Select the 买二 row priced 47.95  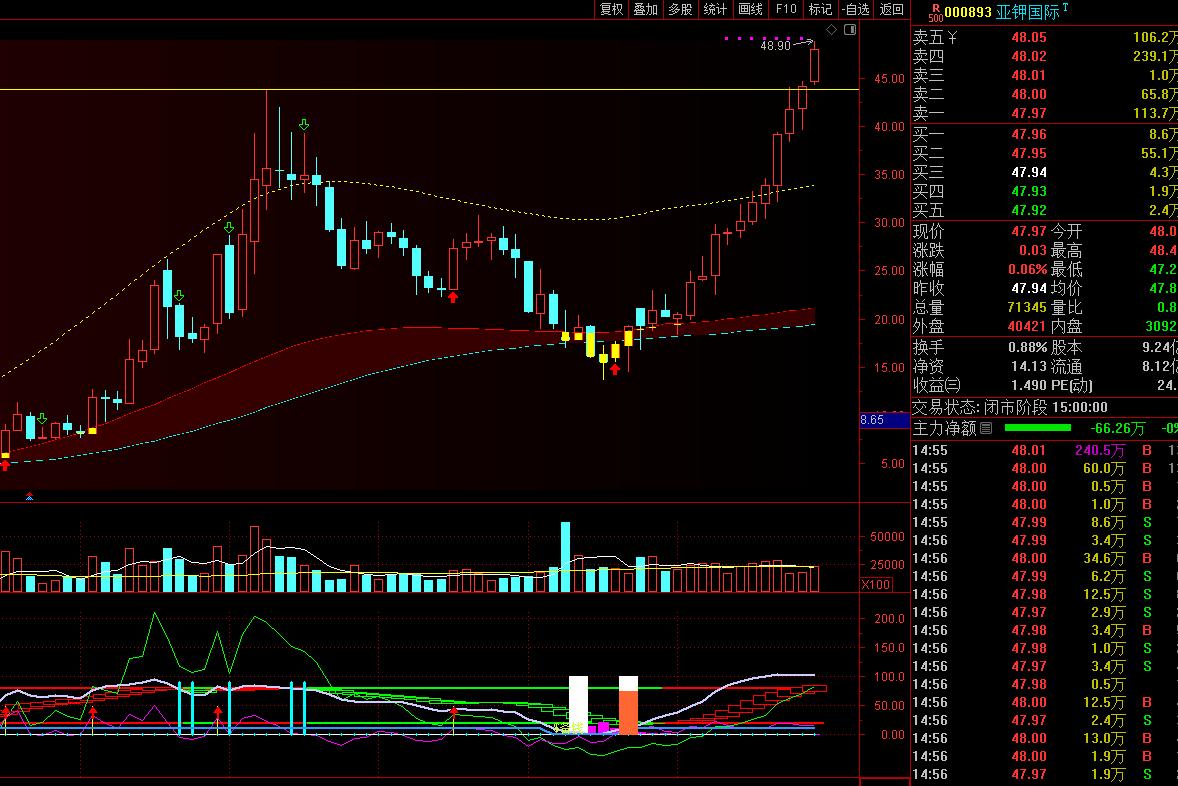point(1044,153)
